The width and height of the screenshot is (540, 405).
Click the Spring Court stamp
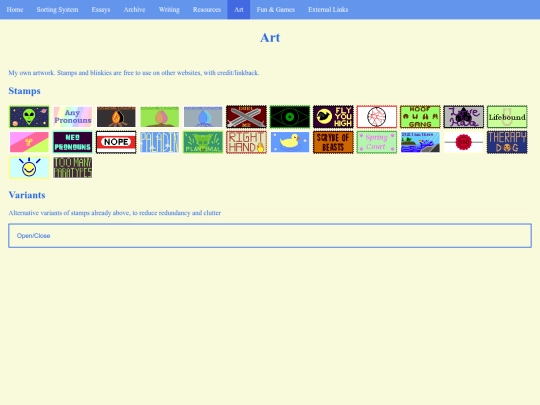(x=376, y=142)
